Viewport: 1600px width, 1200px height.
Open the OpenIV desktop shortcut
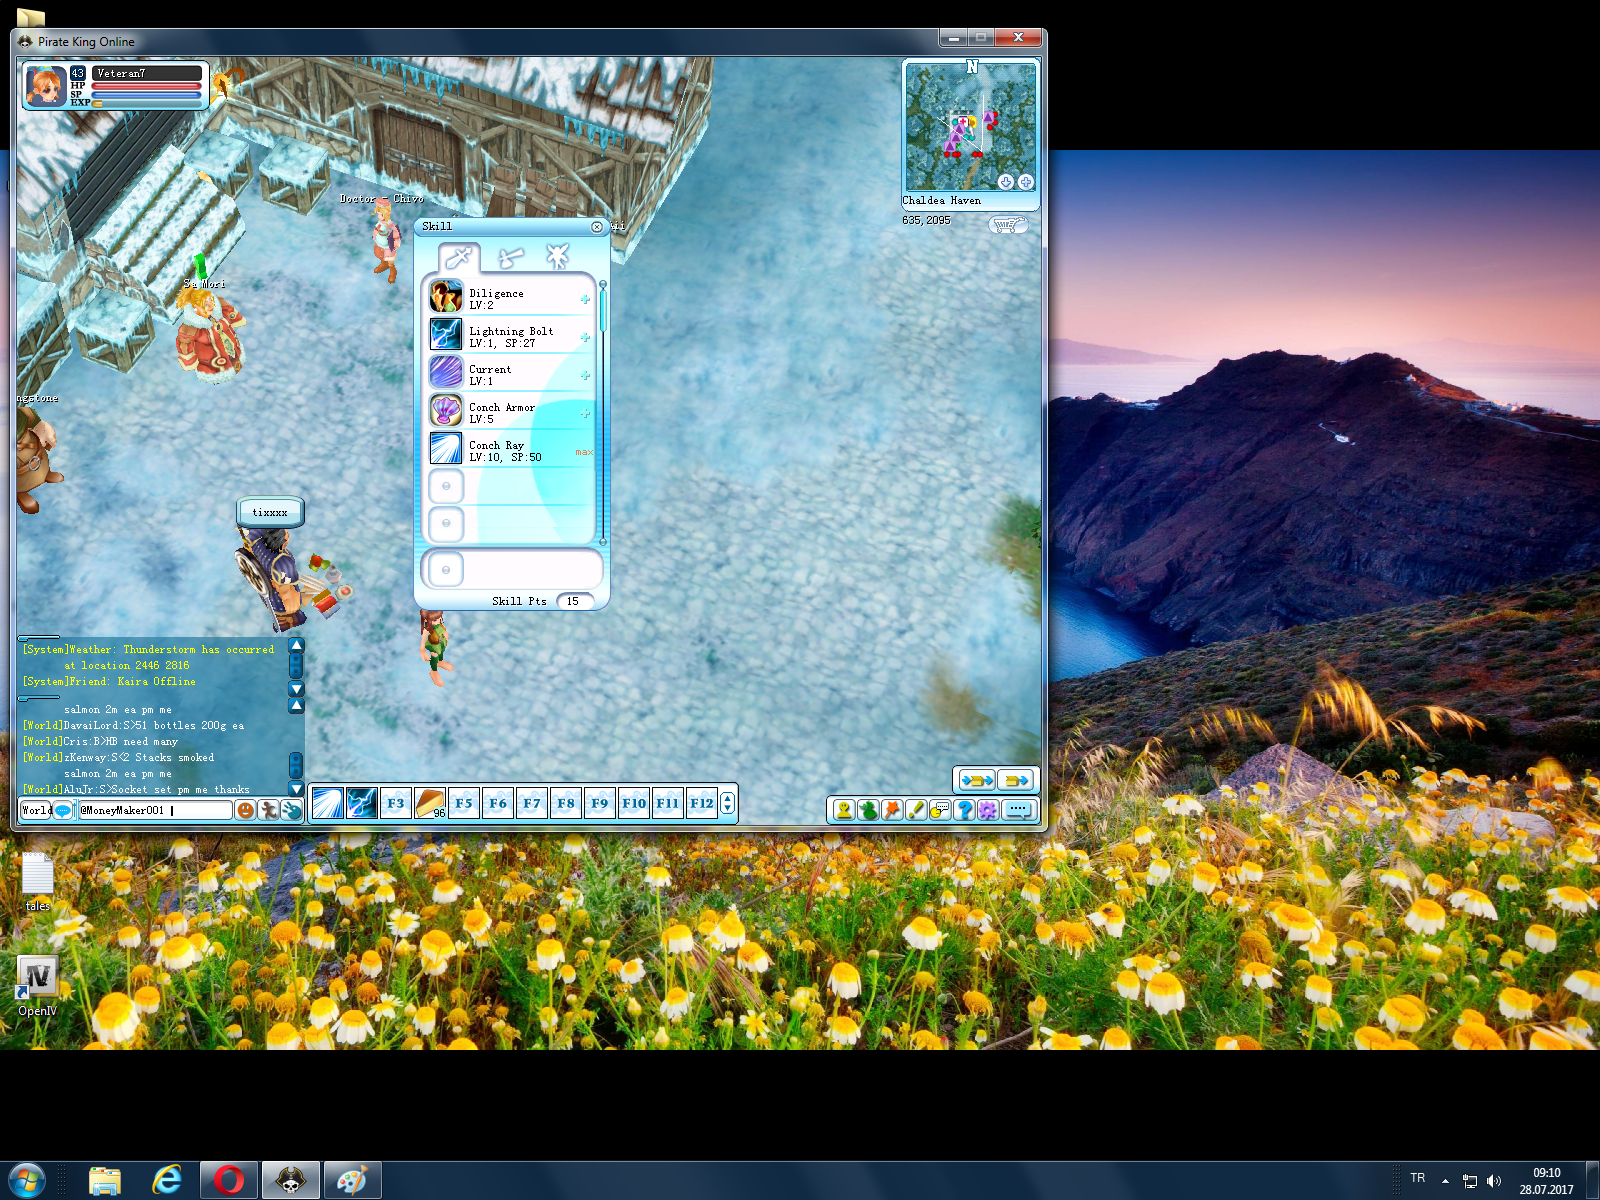37,985
